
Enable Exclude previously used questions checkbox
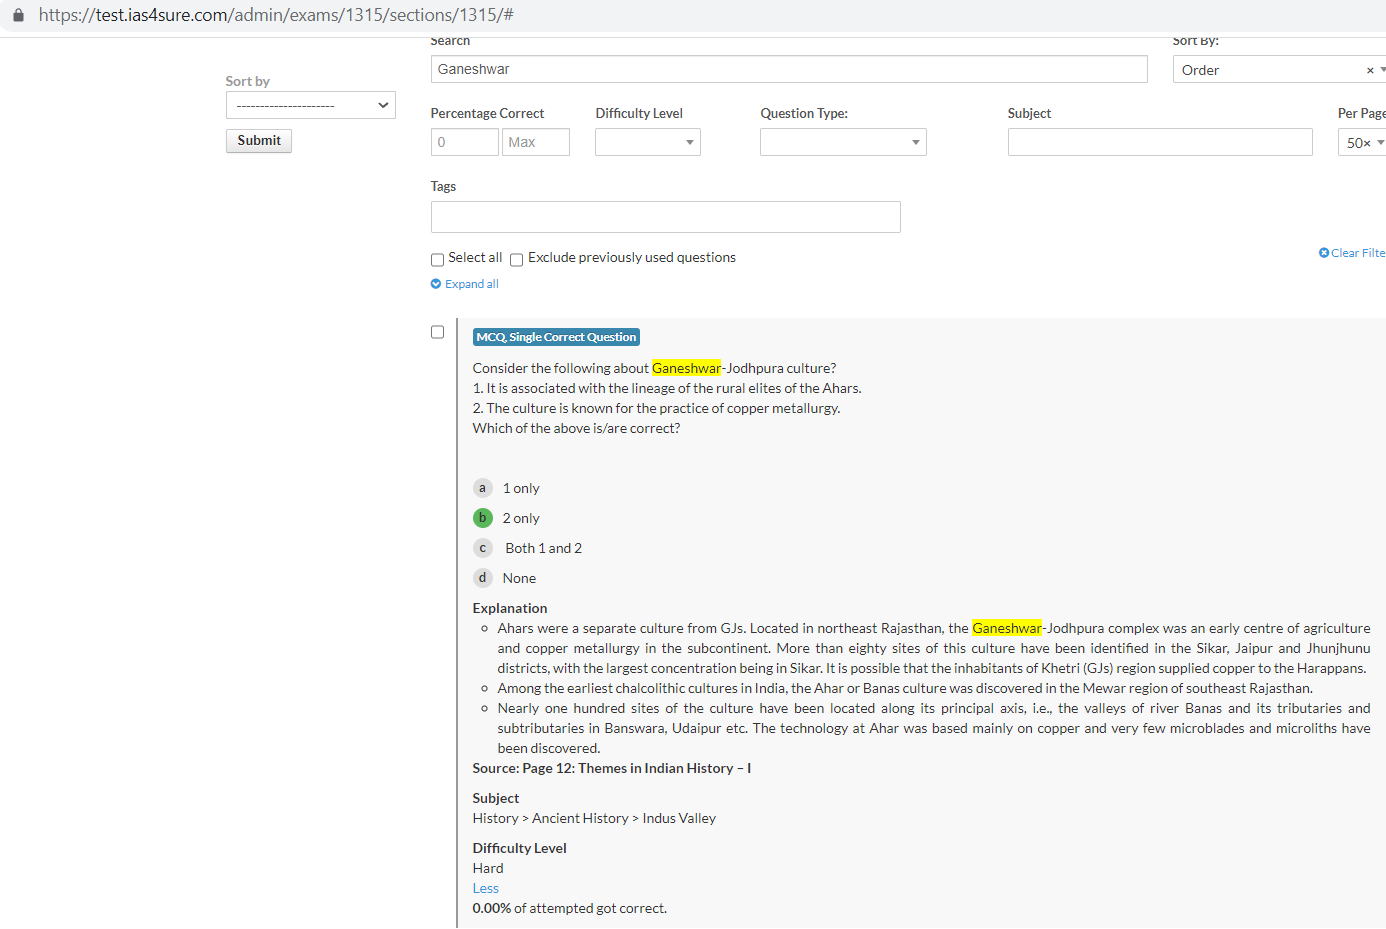(x=517, y=260)
